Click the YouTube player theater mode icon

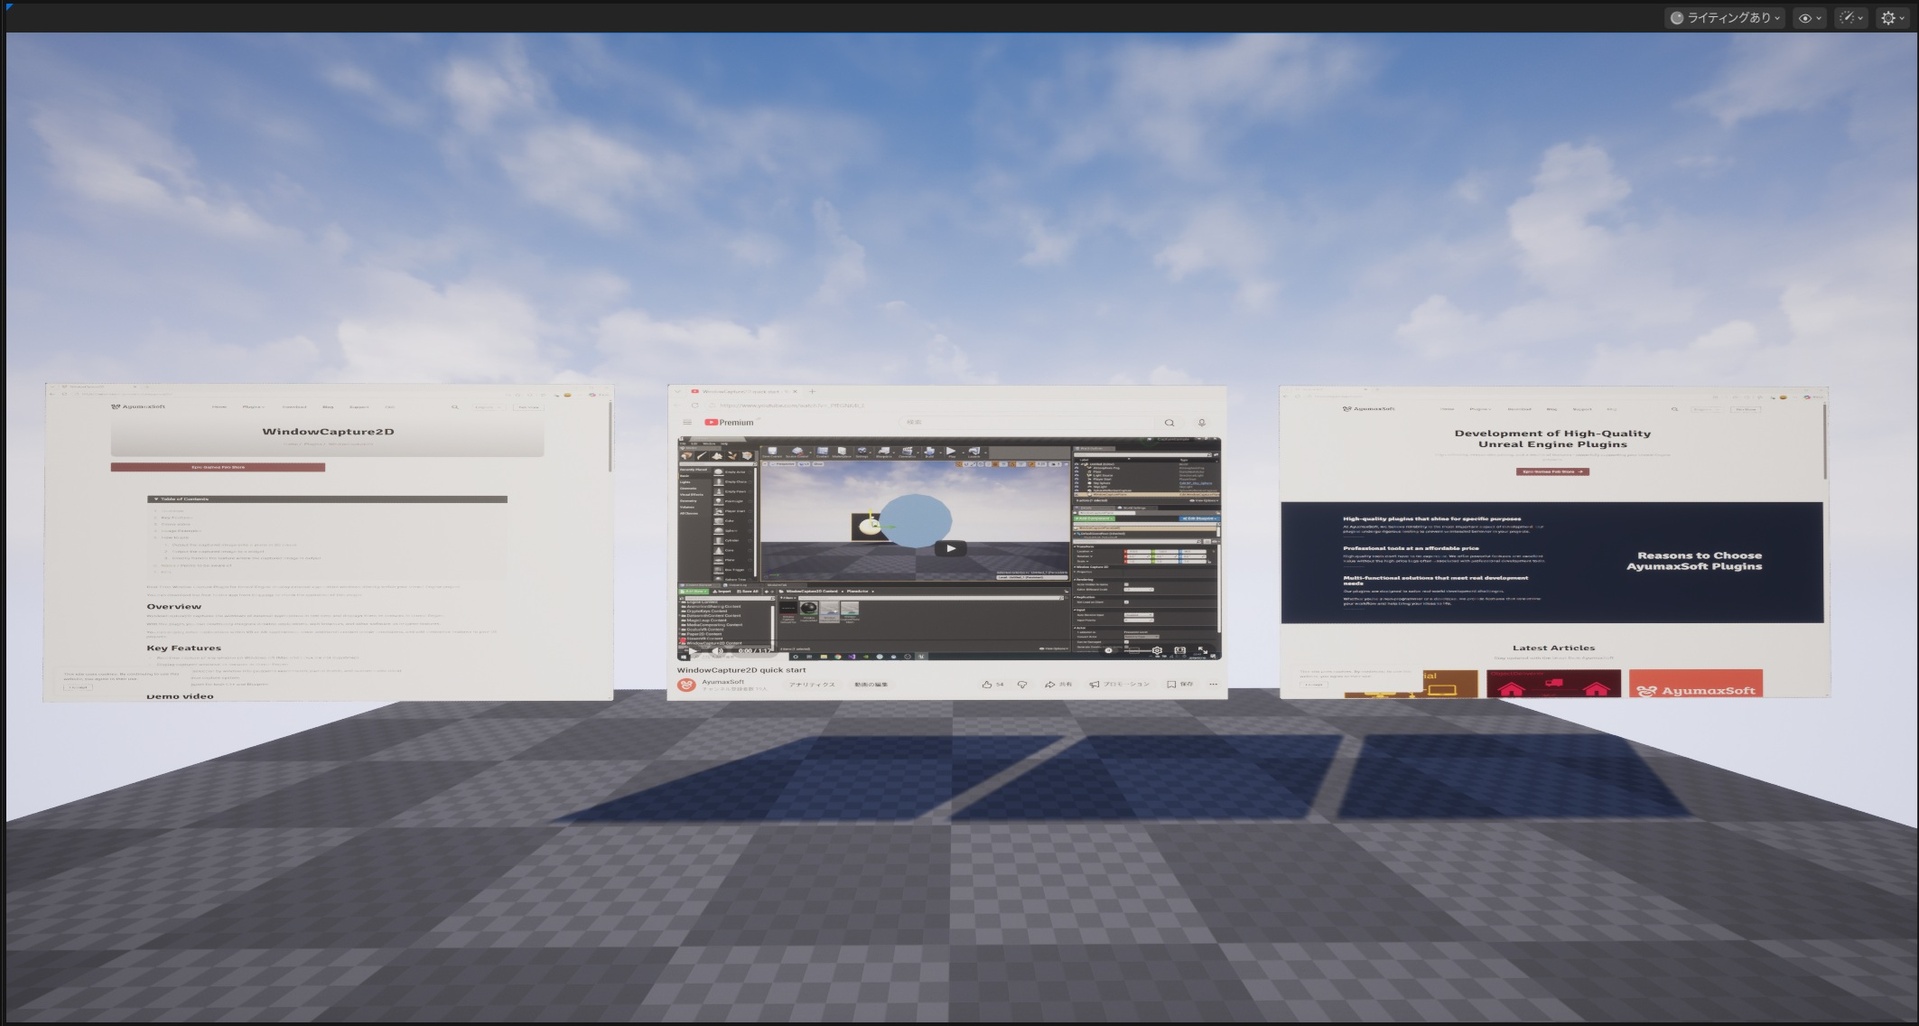(x=1180, y=651)
